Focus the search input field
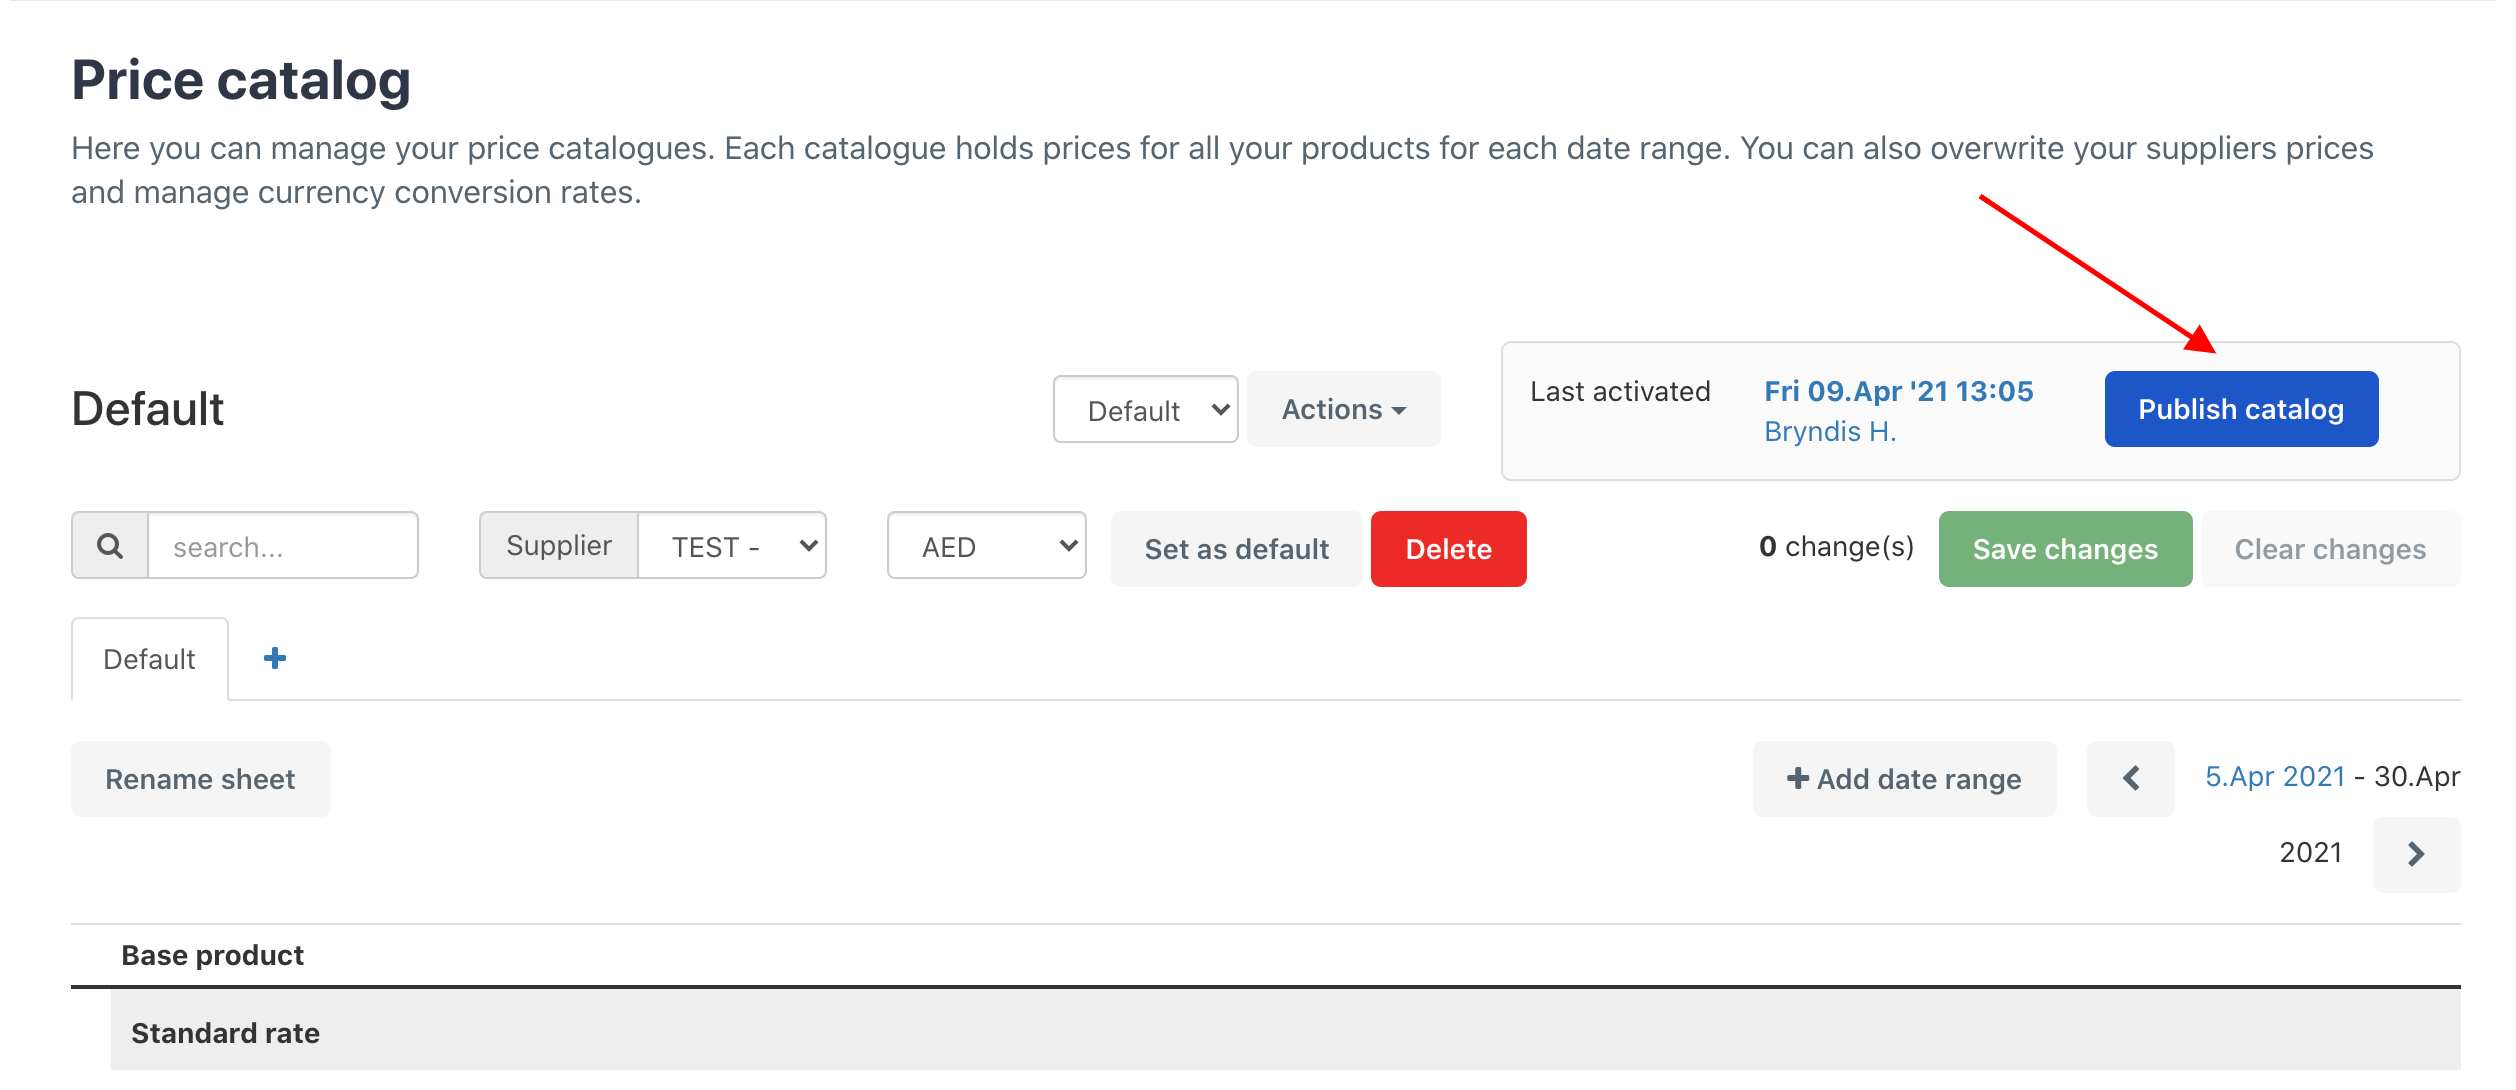The height and width of the screenshot is (1090, 2516). coord(283,546)
